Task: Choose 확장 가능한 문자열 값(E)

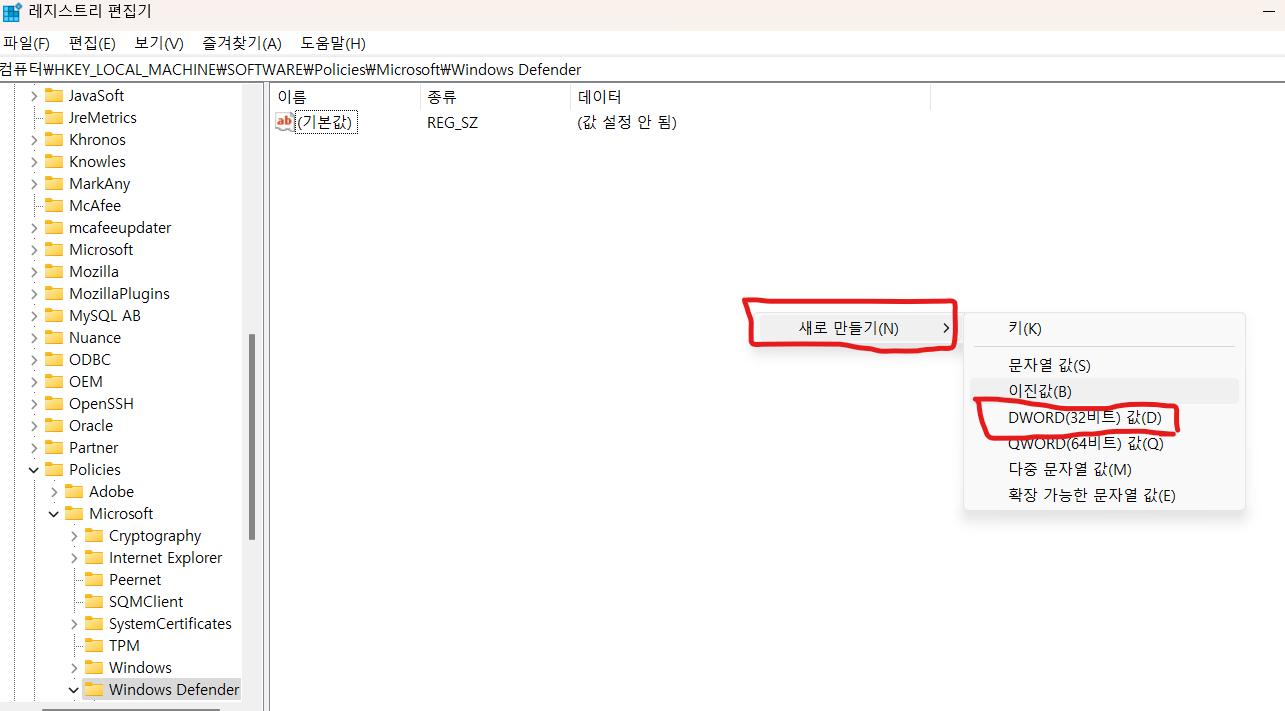Action: [x=1104, y=495]
